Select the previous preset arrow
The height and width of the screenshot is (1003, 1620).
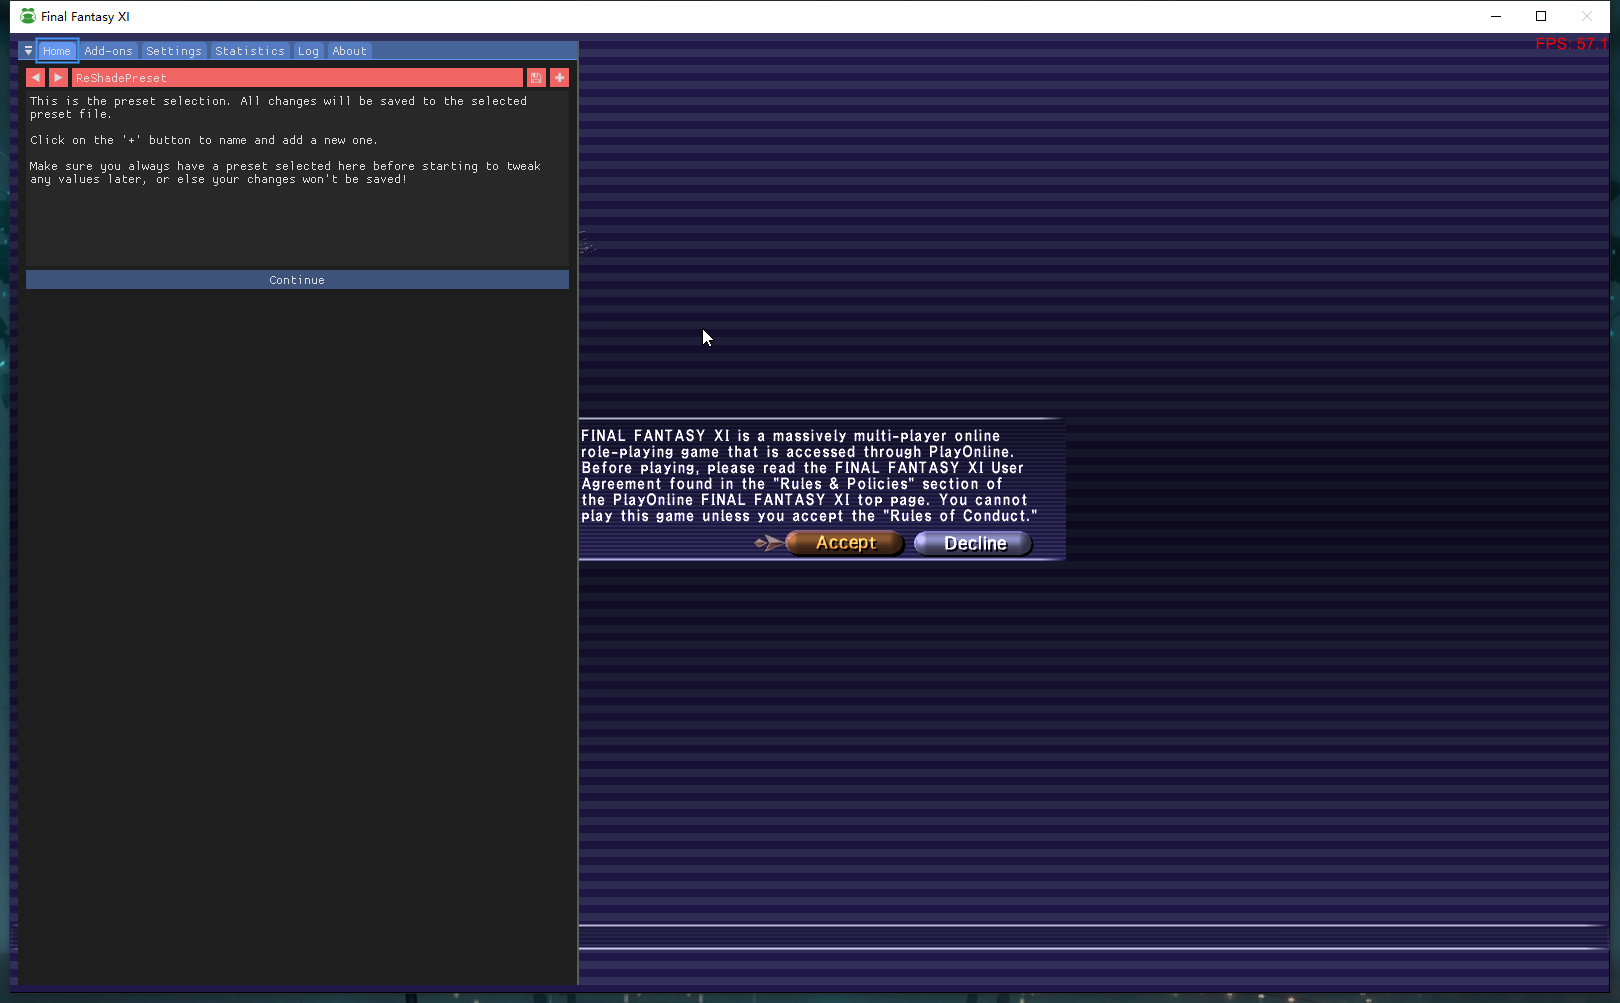[36, 78]
